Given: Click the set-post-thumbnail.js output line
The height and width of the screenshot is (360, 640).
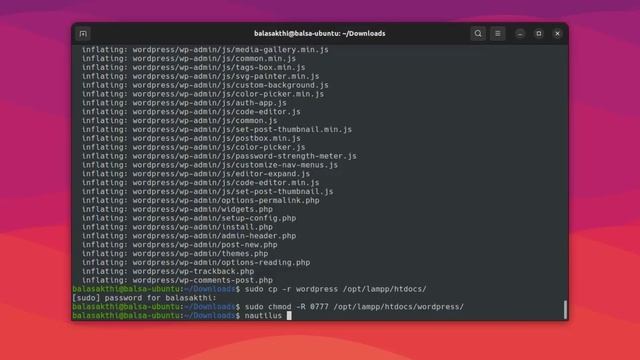Looking at the screenshot, I should pyautogui.click(x=207, y=191).
